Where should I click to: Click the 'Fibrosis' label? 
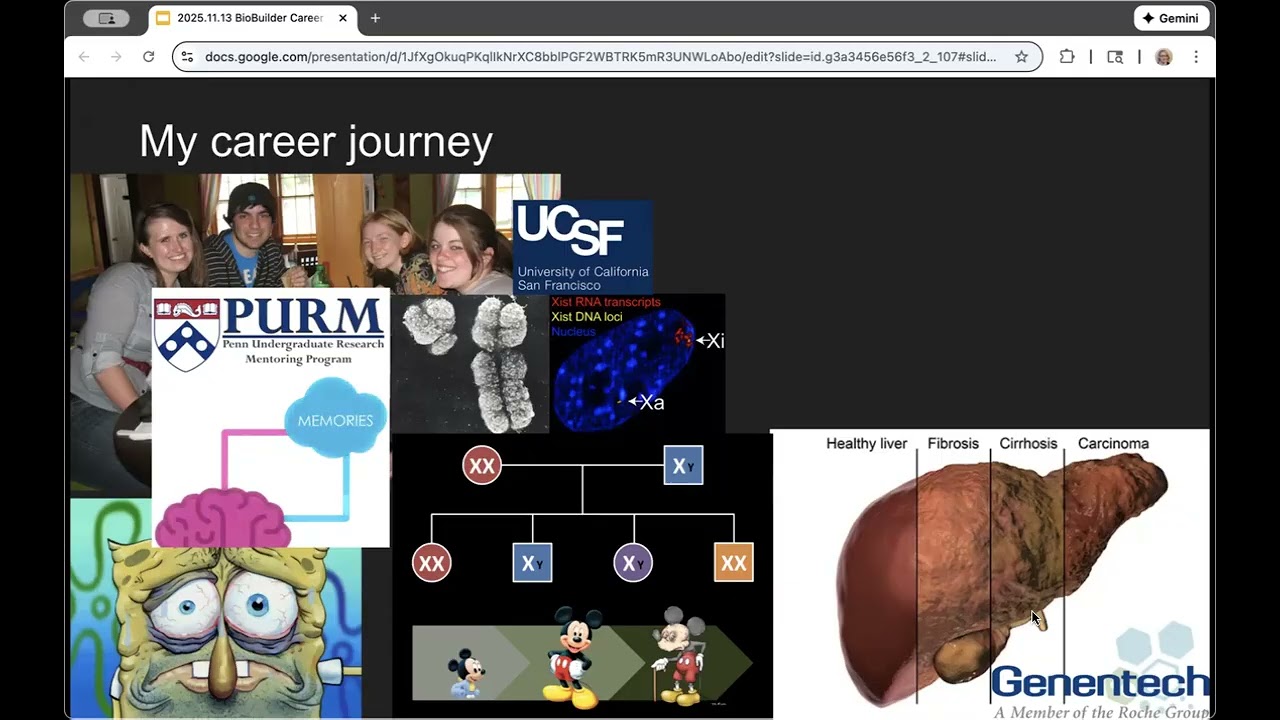pyautogui.click(x=953, y=444)
